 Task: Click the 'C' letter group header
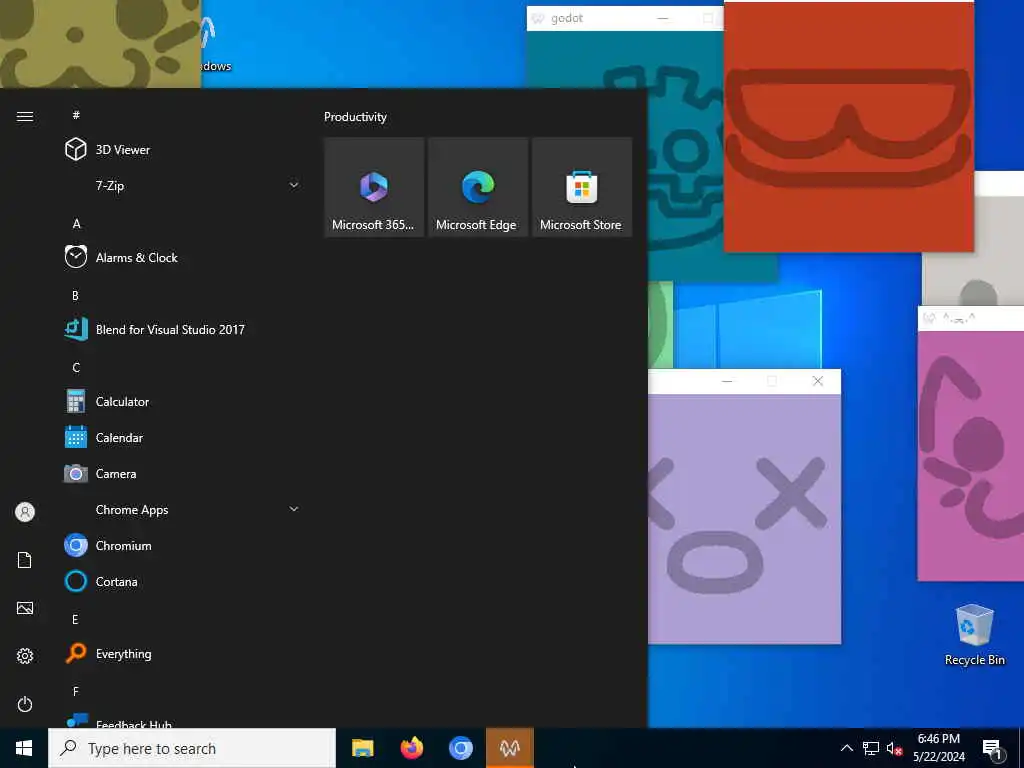pos(76,368)
